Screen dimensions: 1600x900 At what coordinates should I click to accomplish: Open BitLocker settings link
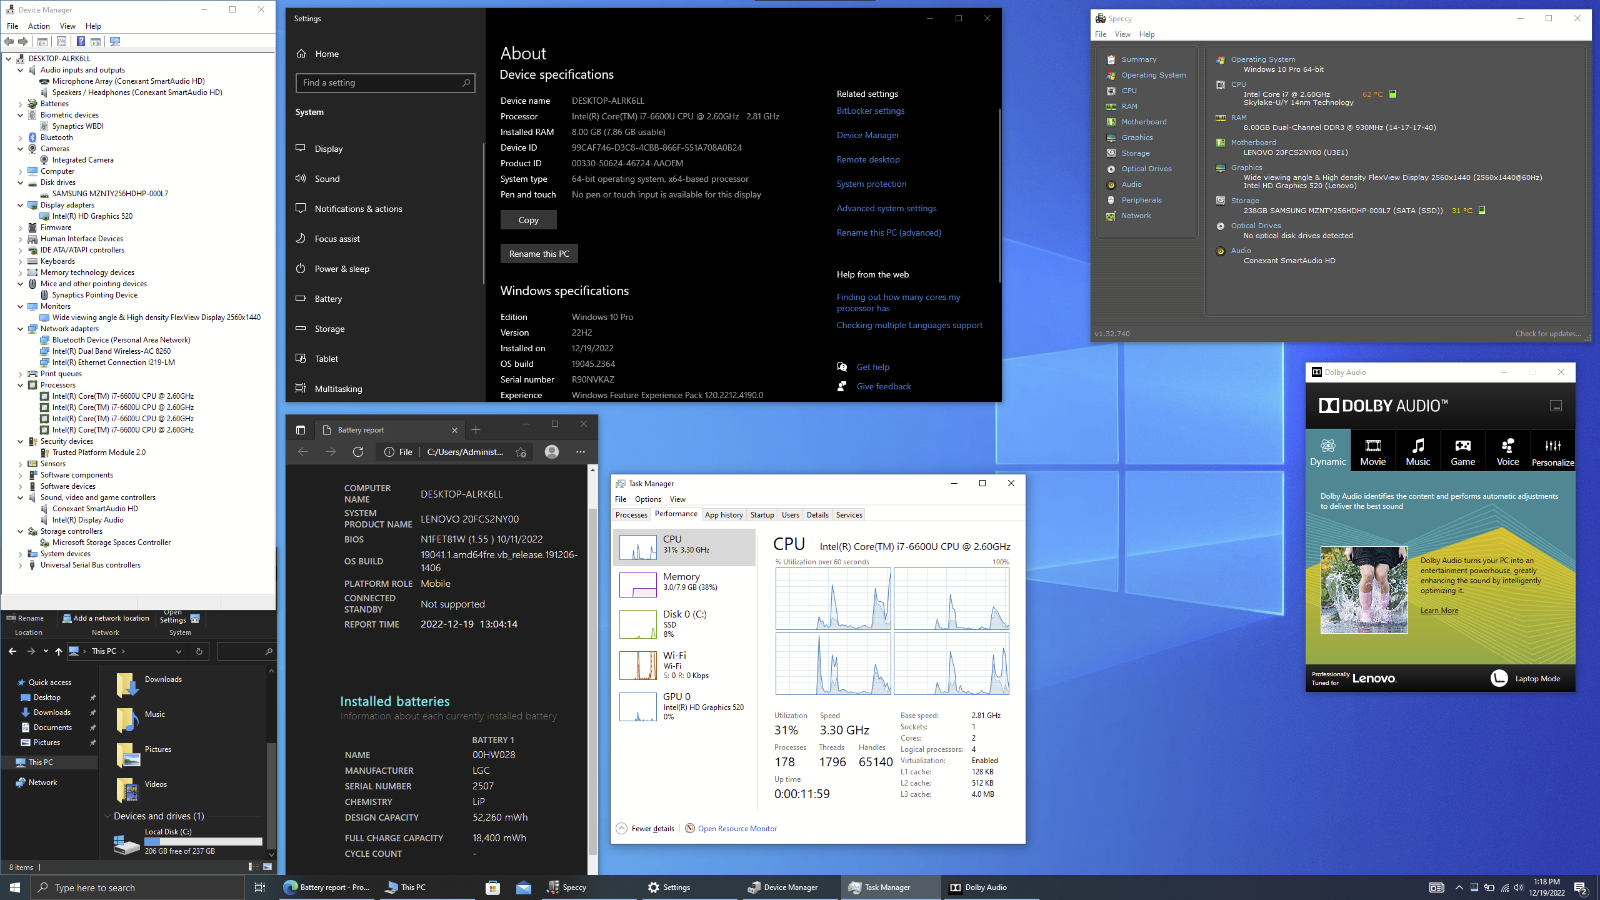[870, 111]
